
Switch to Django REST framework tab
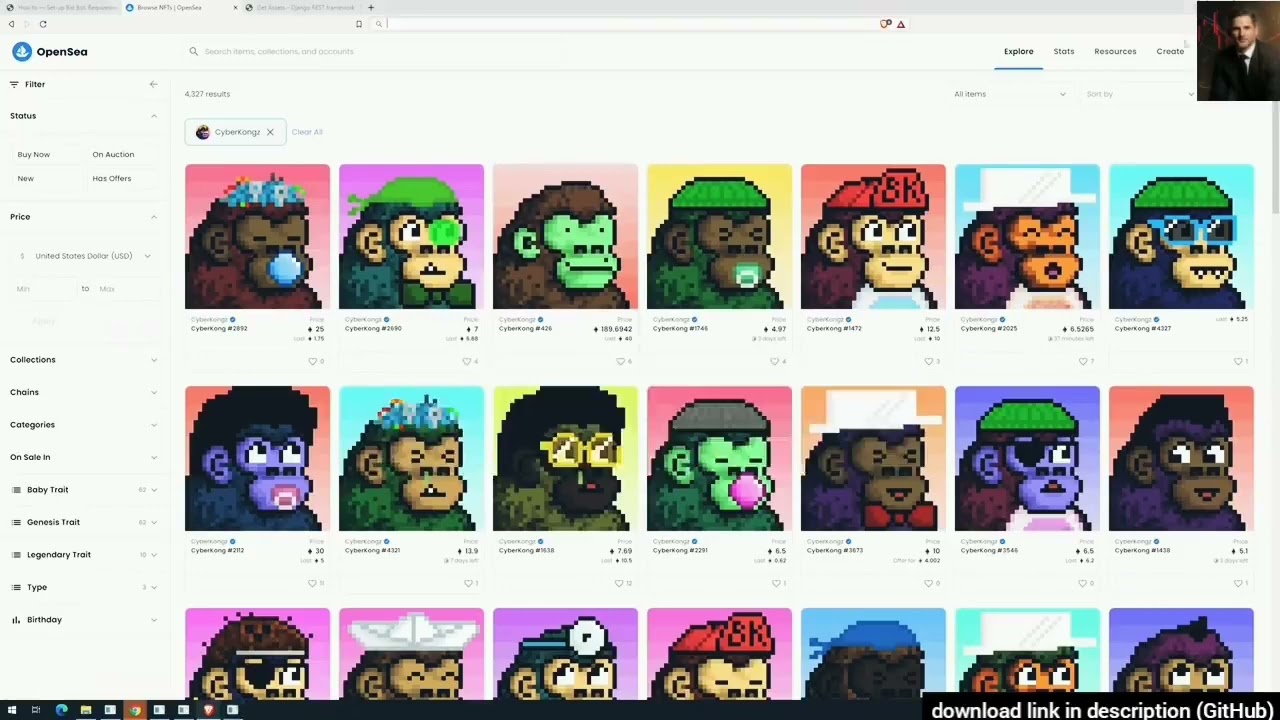pyautogui.click(x=300, y=7)
